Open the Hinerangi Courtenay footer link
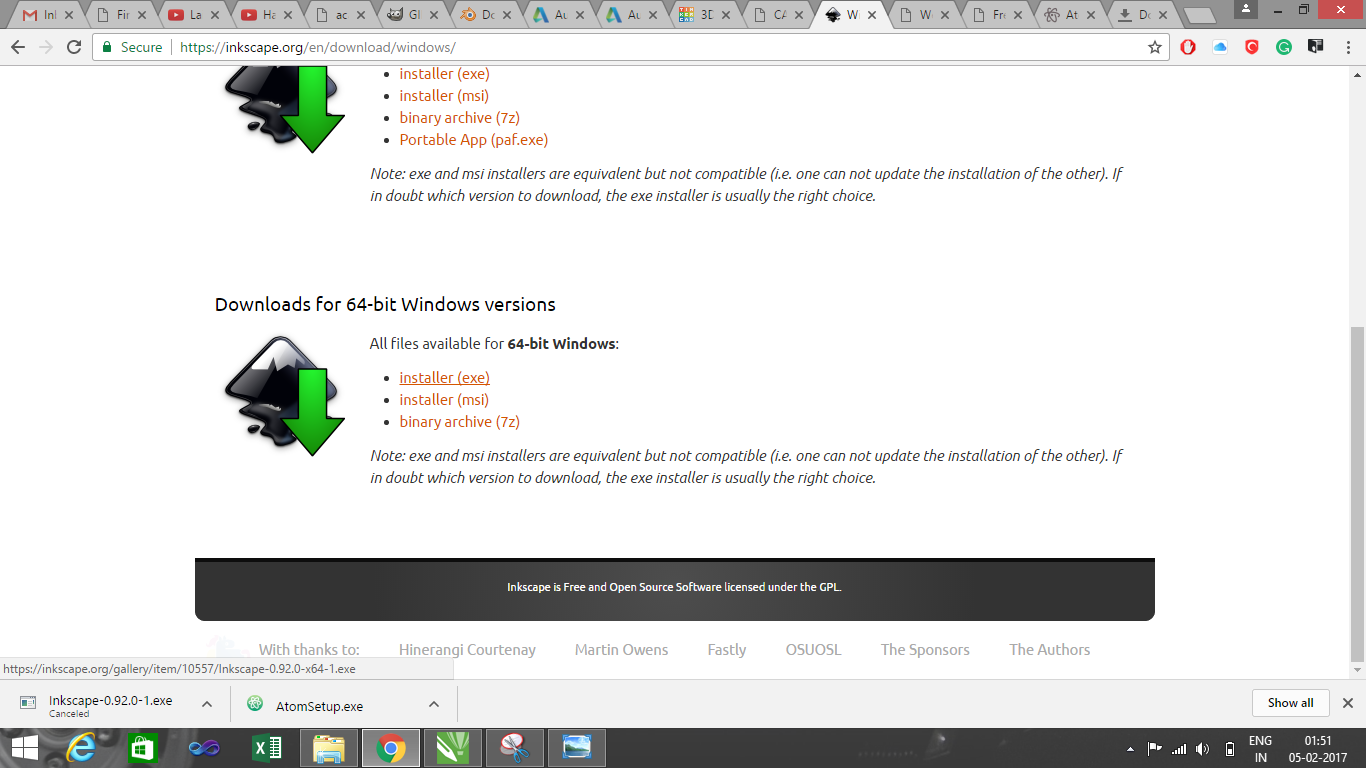The width and height of the screenshot is (1366, 768). [x=467, y=650]
